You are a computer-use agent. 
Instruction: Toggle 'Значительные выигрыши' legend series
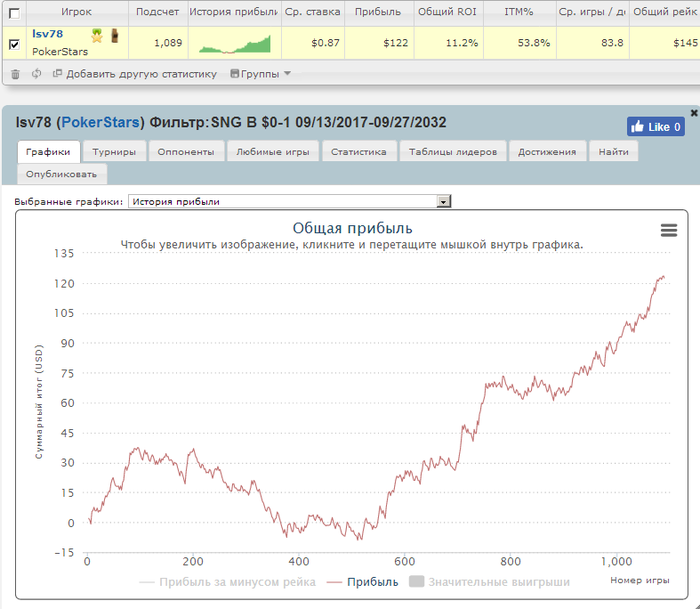(490, 582)
